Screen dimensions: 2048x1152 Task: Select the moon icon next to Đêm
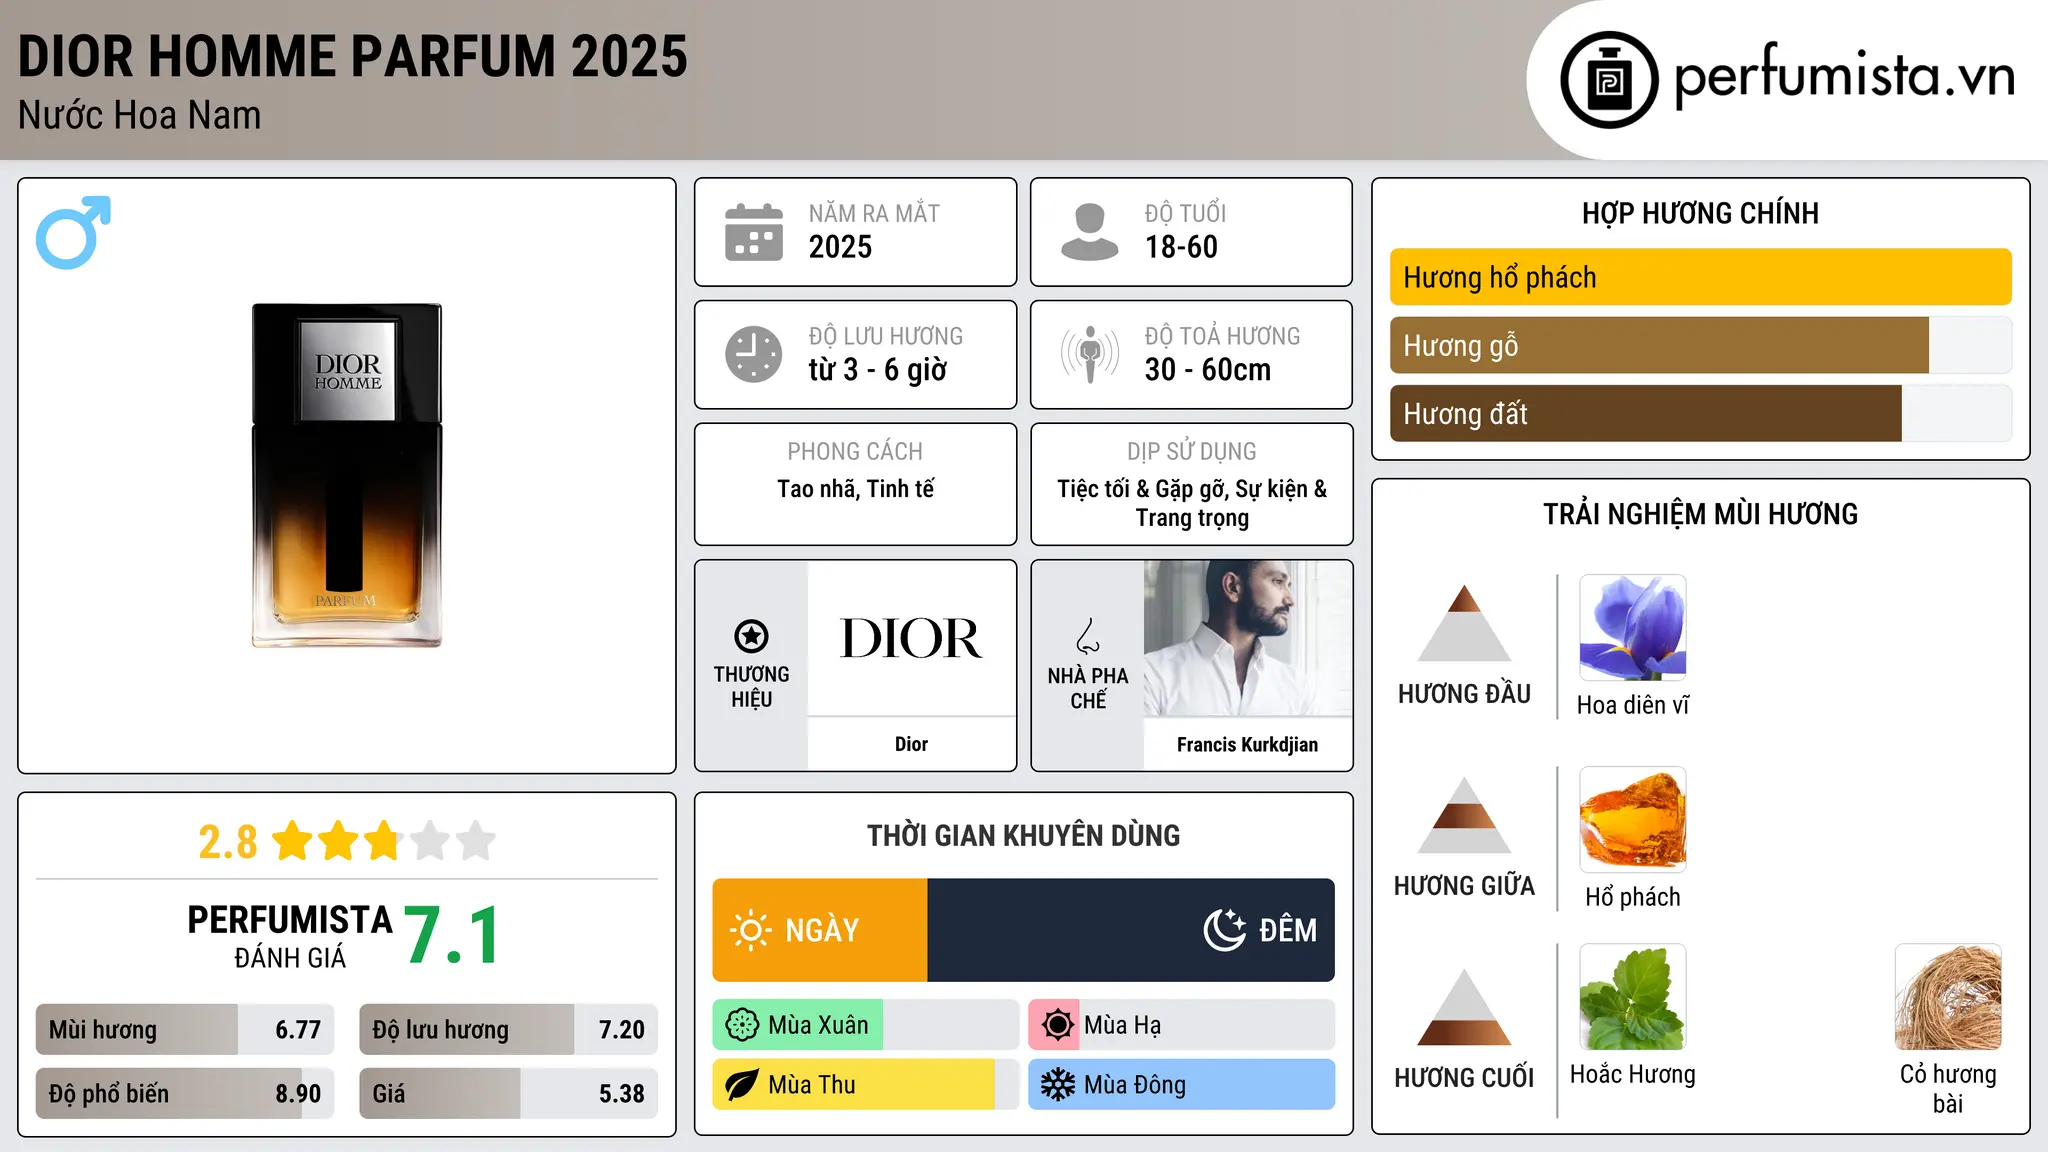(1224, 930)
